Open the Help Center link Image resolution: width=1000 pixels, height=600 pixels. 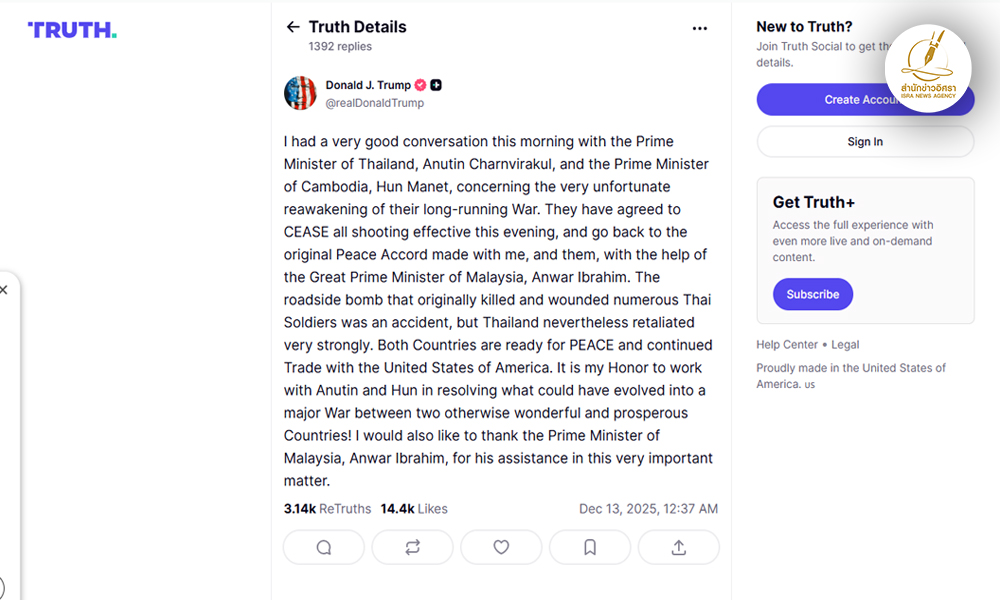[787, 344]
